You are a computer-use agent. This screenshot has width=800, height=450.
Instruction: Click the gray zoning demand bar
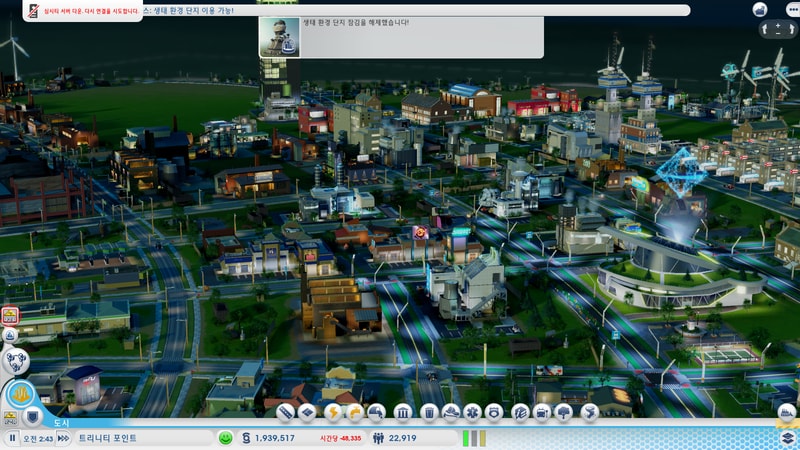click(474, 438)
